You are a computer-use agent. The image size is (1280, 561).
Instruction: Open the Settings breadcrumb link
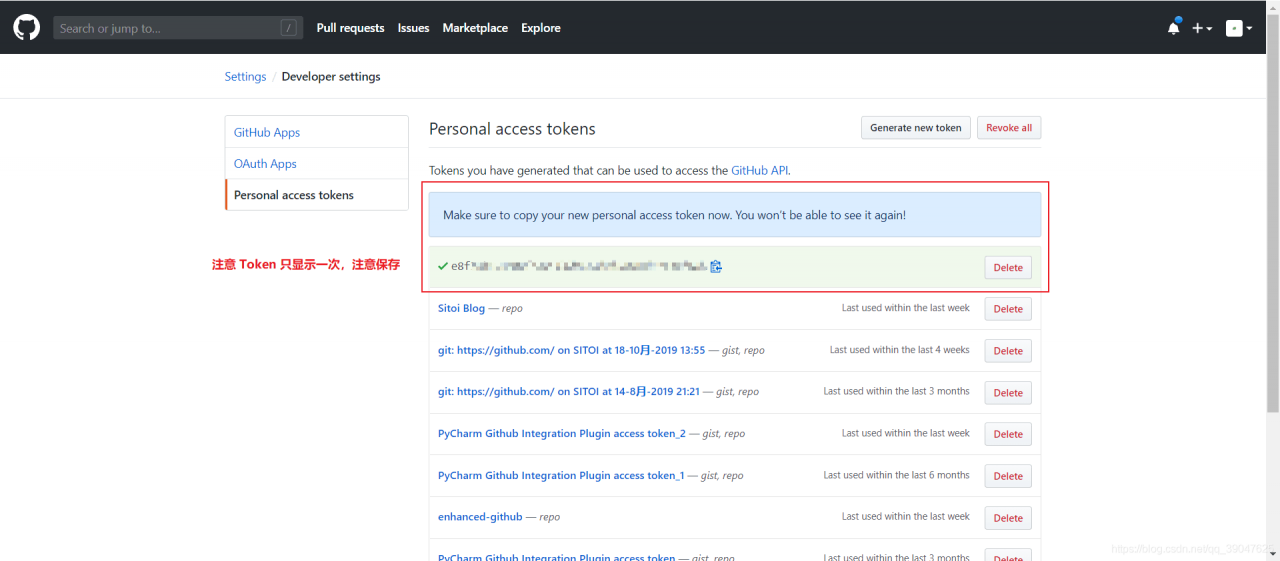click(x=245, y=76)
